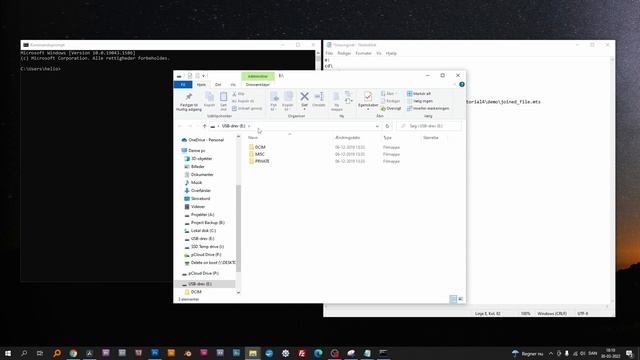This screenshot has width=640, height=360.
Task: Switch to large icons view toggle
Action: point(460,299)
